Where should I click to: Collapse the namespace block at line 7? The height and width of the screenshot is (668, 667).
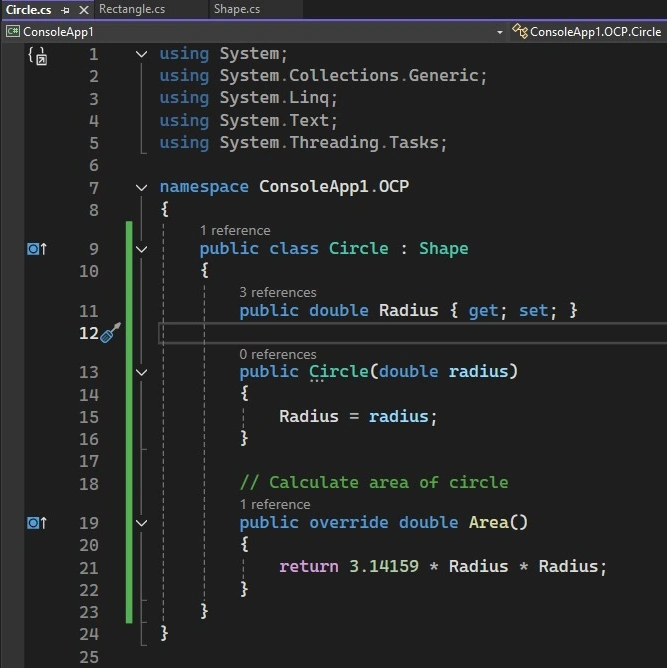tap(141, 187)
